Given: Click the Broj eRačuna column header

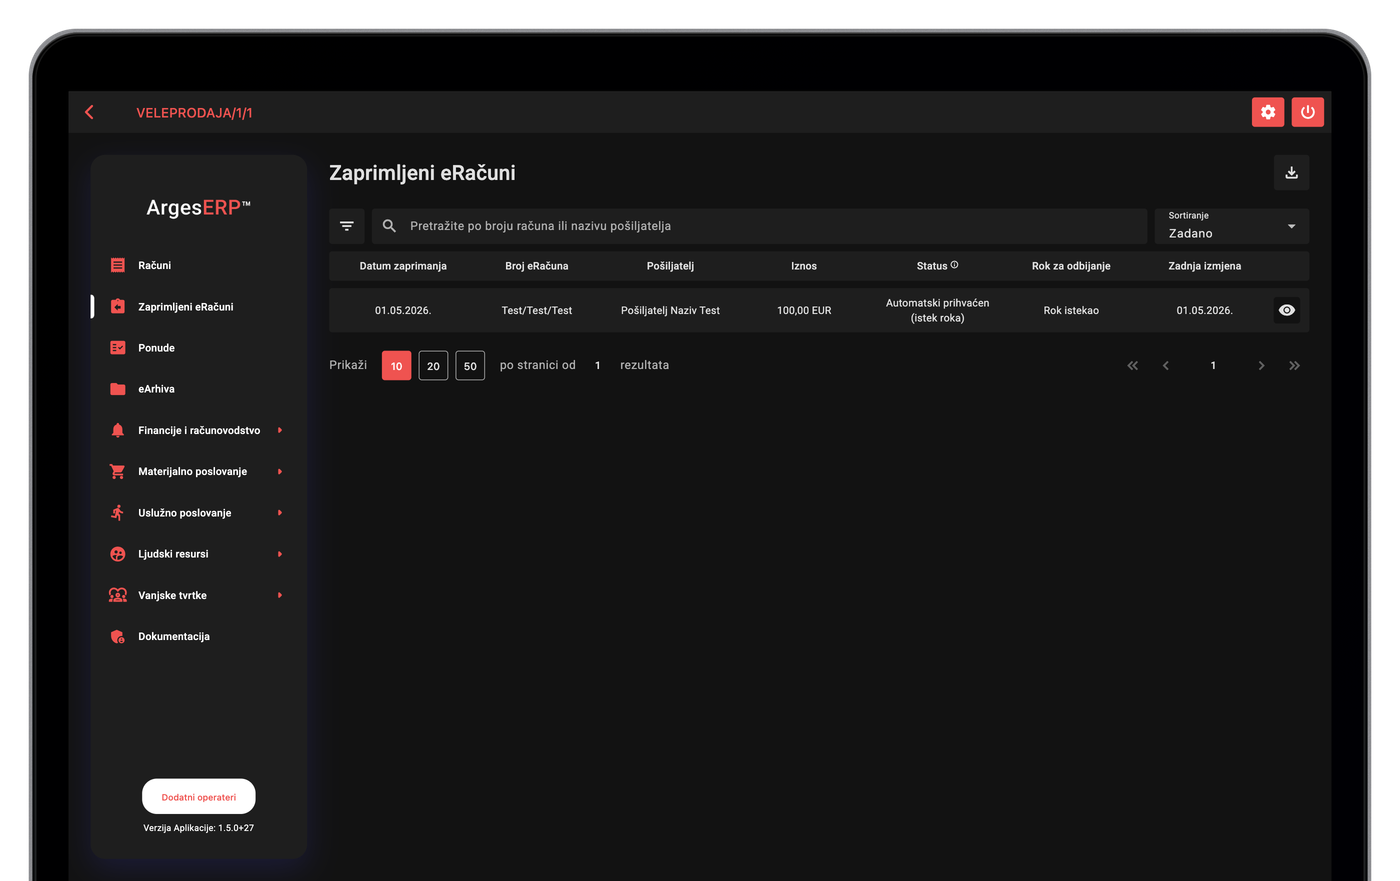Looking at the screenshot, I should click(x=537, y=266).
